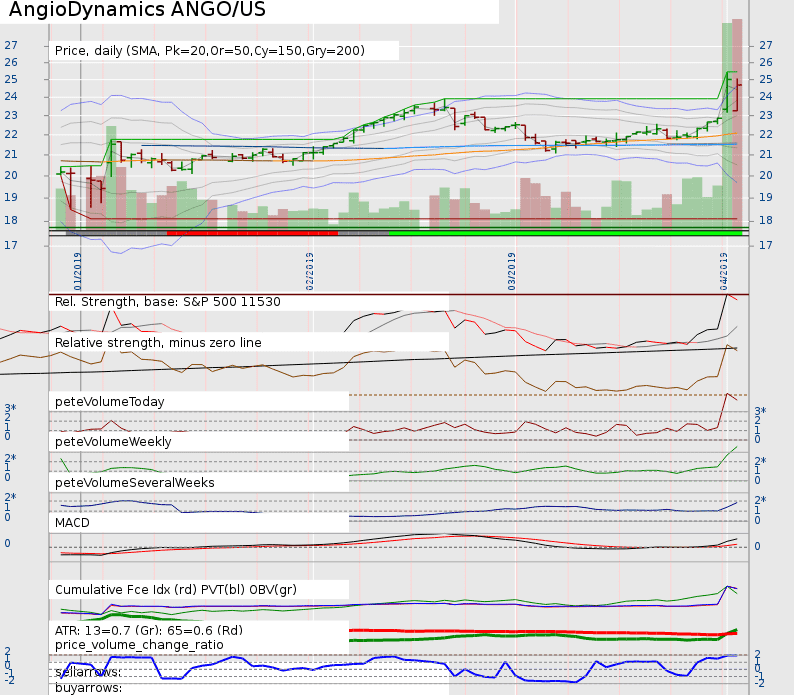Click the 27 label on the right price axis
Image resolution: width=794 pixels, height=695 pixels.
point(766,45)
